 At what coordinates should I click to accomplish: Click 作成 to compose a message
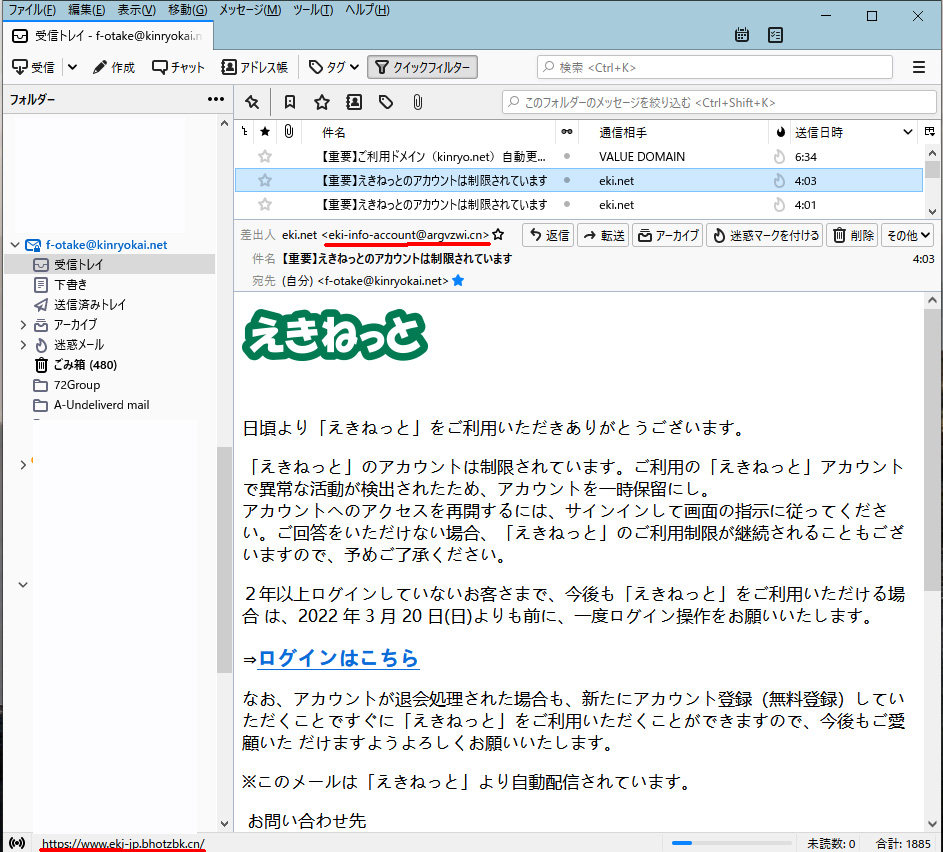pos(114,67)
